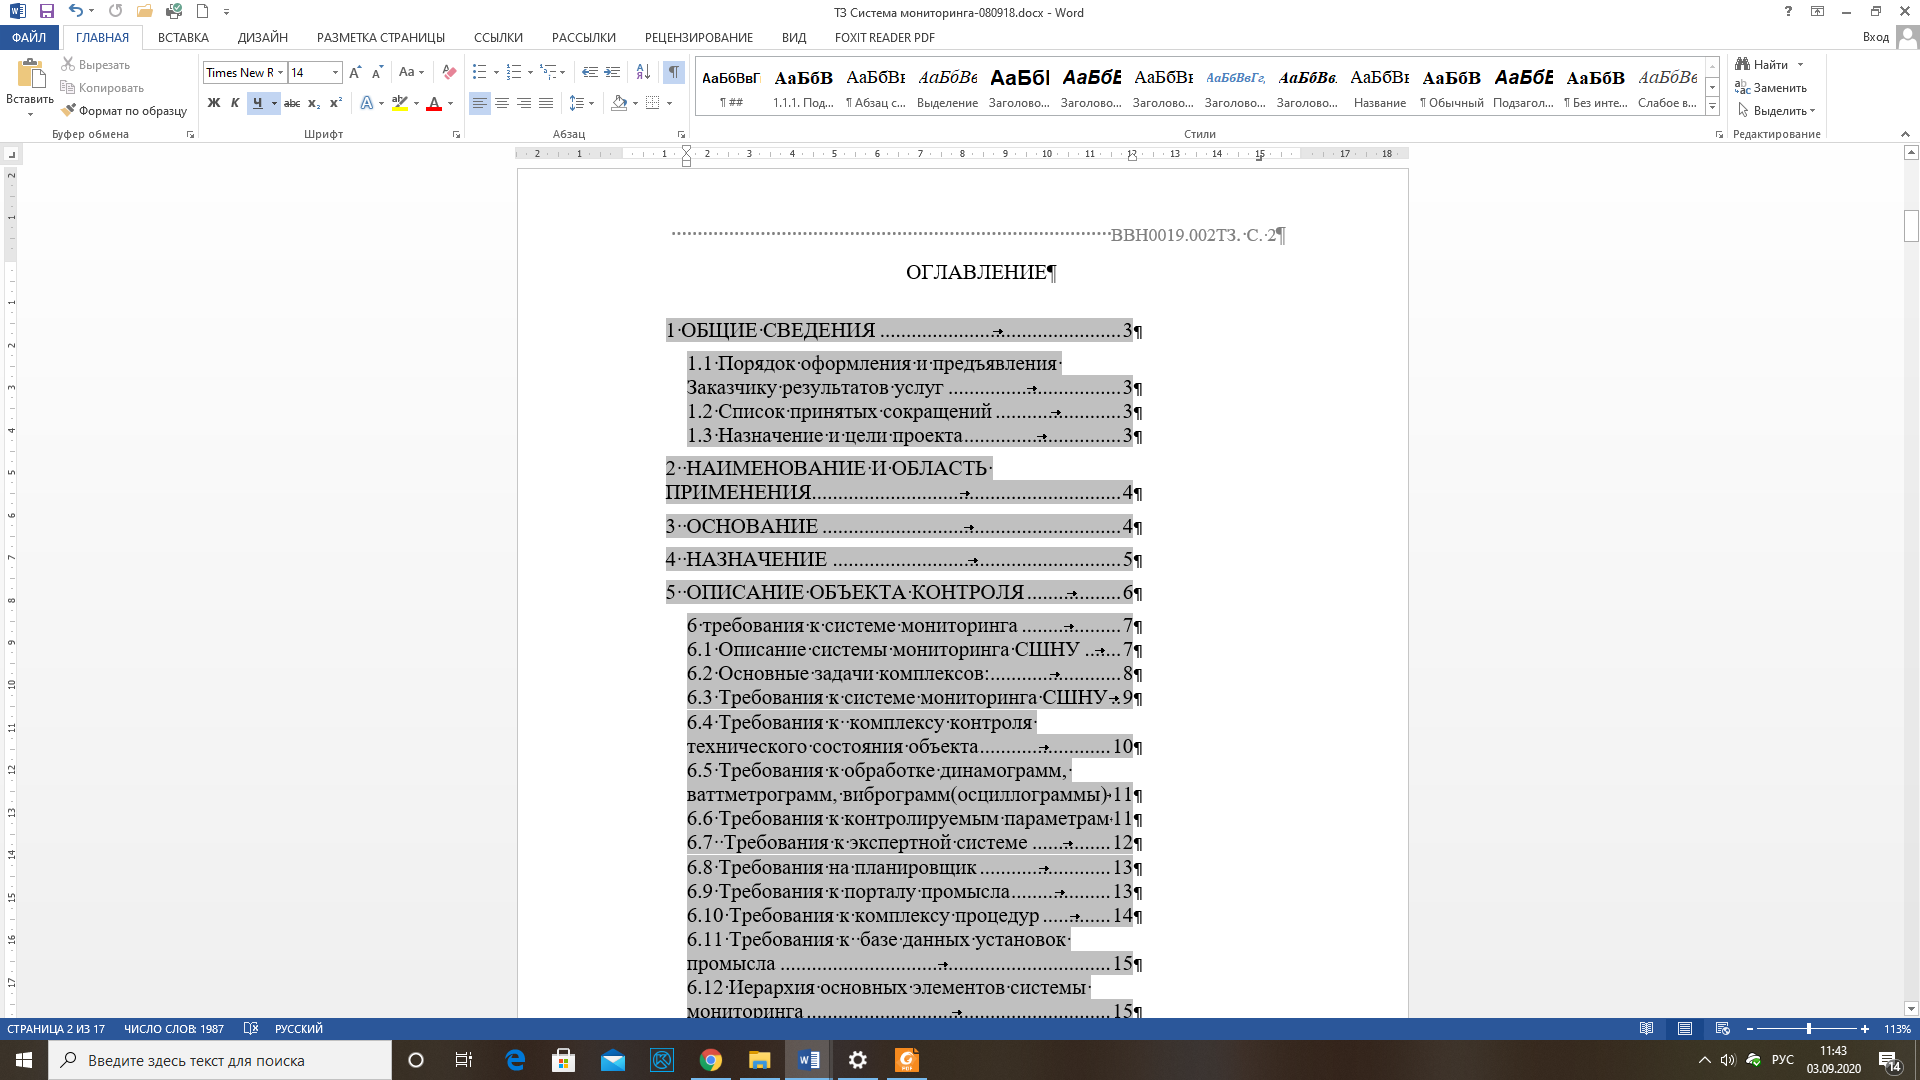Open the font size 14 dropdown
This screenshot has width=1920, height=1080.
(x=335, y=72)
